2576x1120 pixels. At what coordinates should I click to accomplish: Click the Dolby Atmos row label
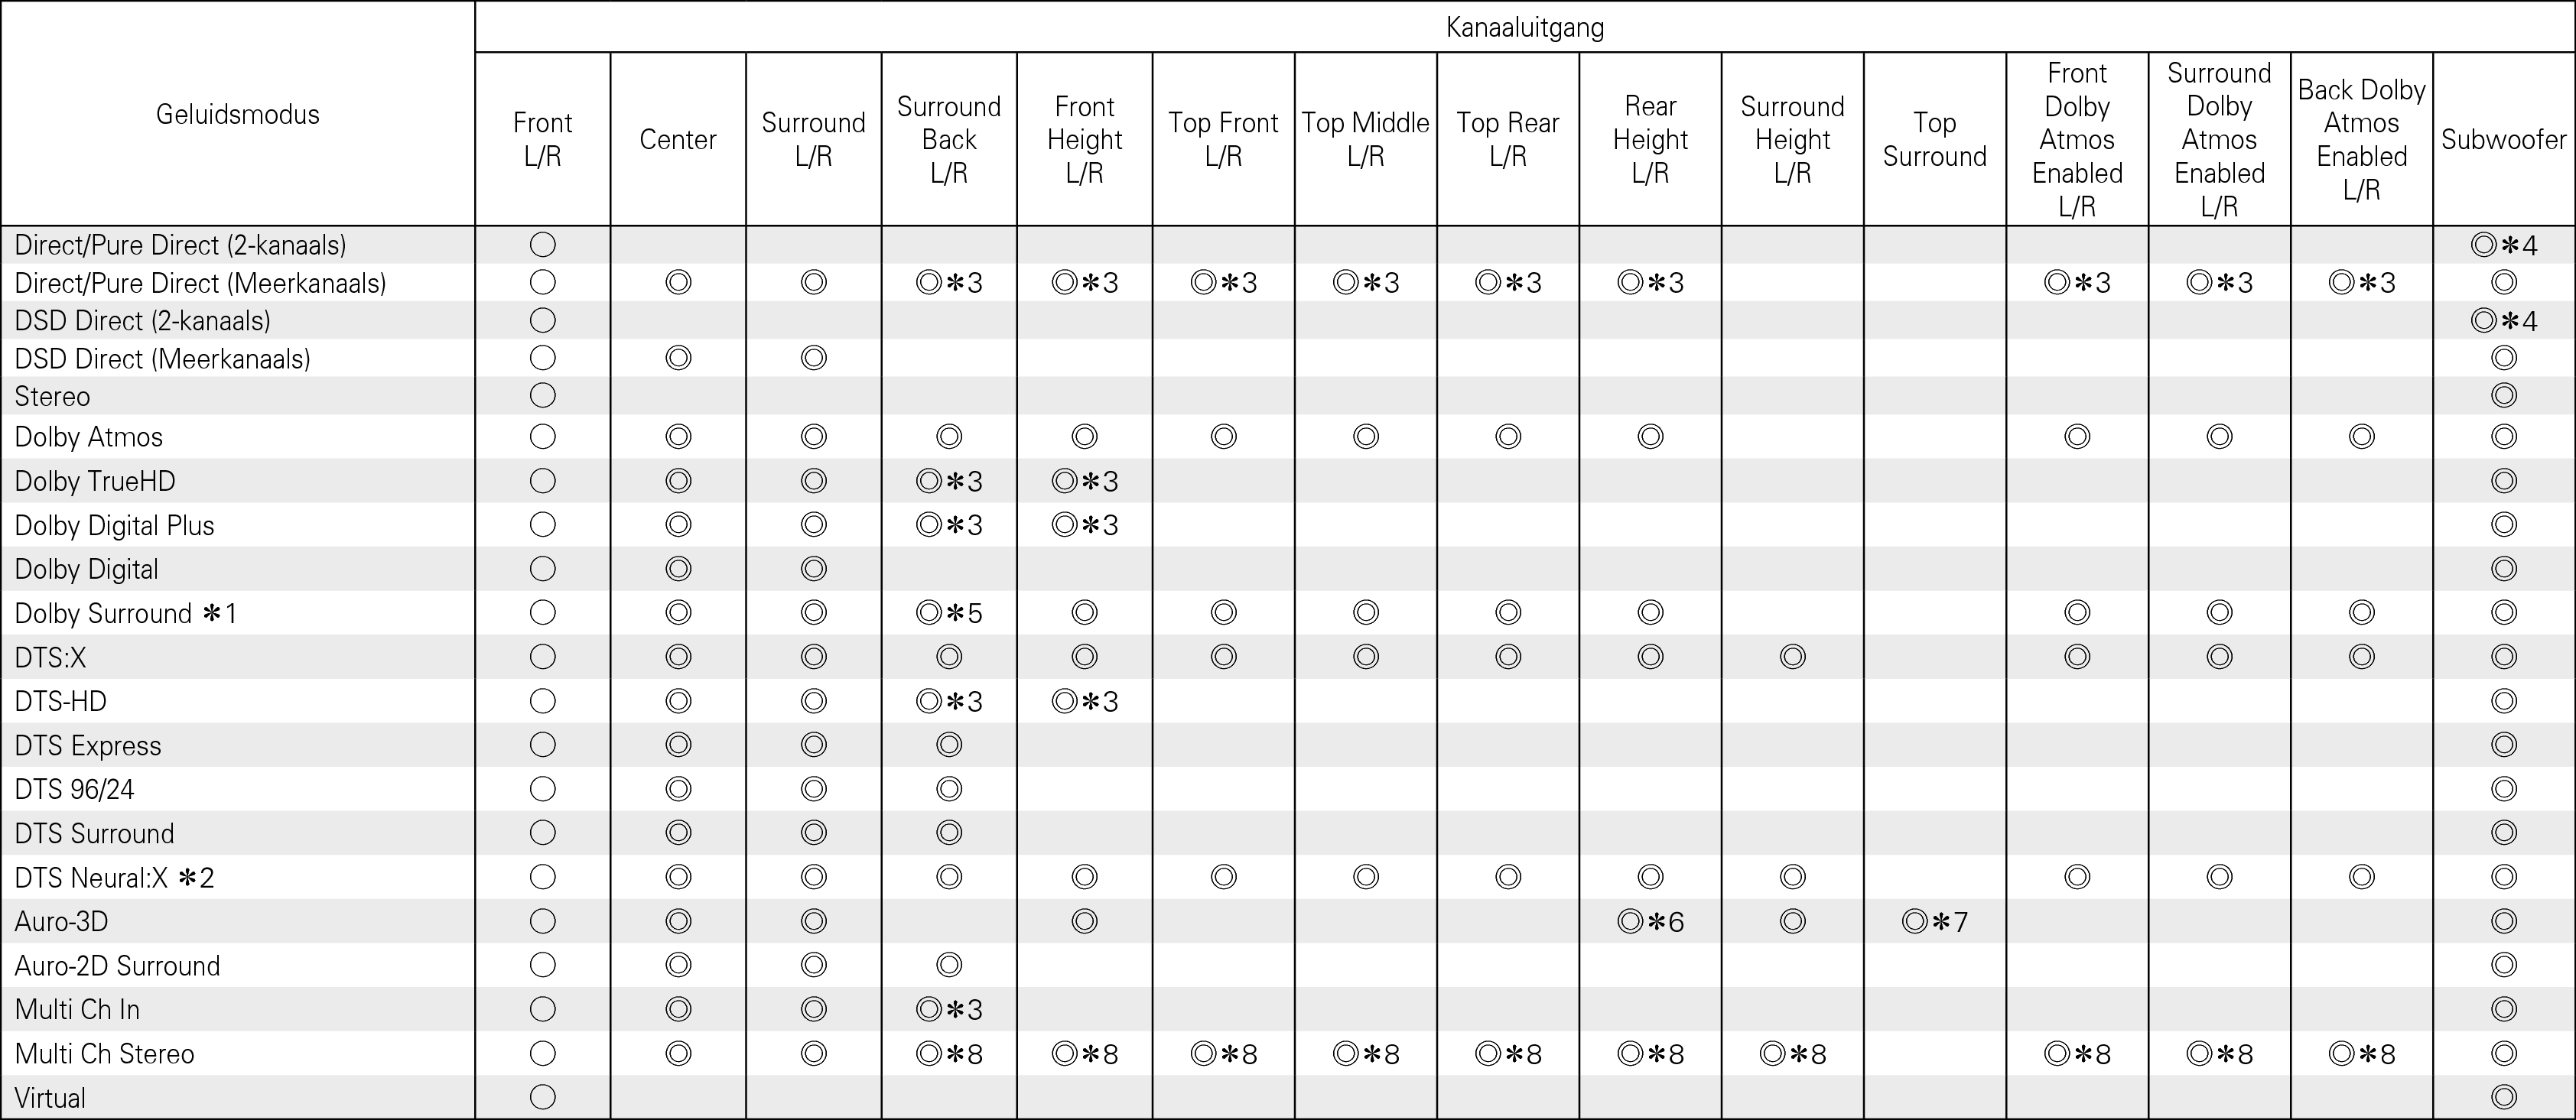[89, 437]
